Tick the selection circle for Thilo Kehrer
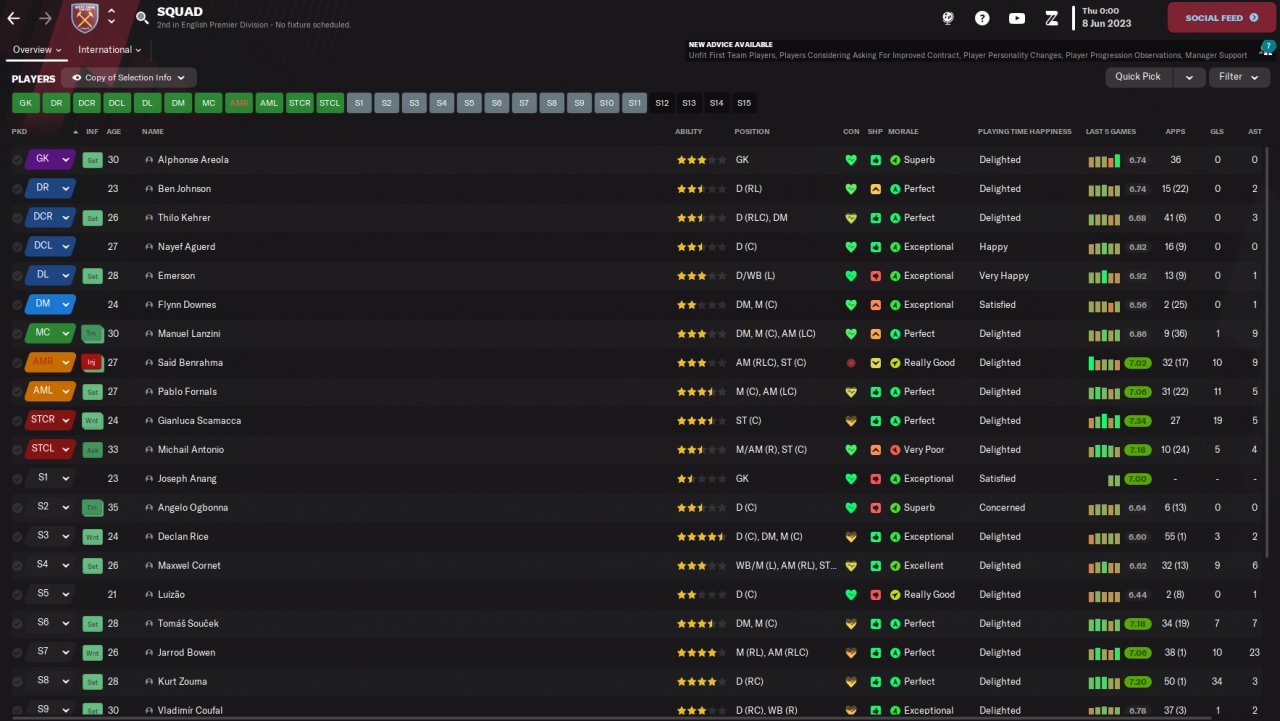 point(17,218)
